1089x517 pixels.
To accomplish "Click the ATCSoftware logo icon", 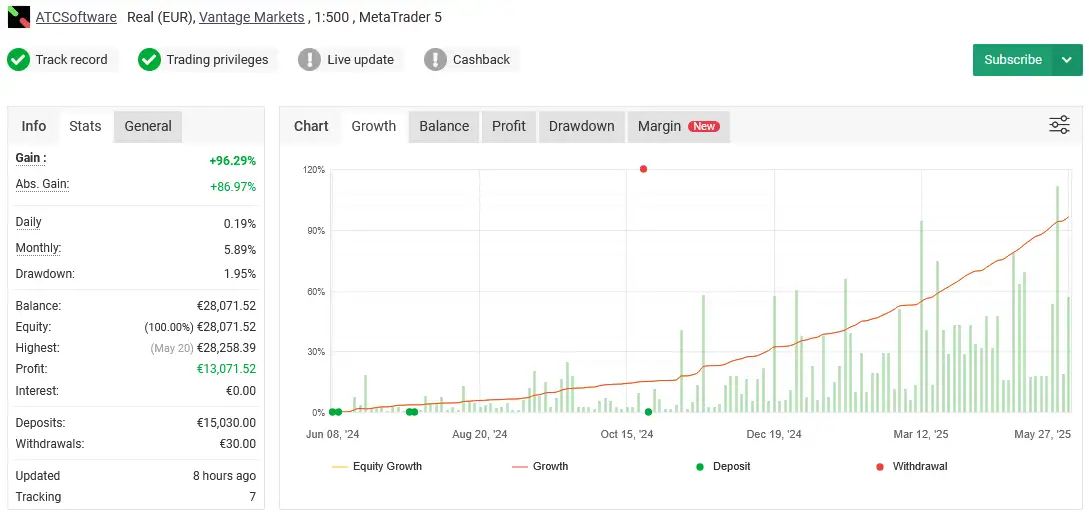I will (x=19, y=17).
